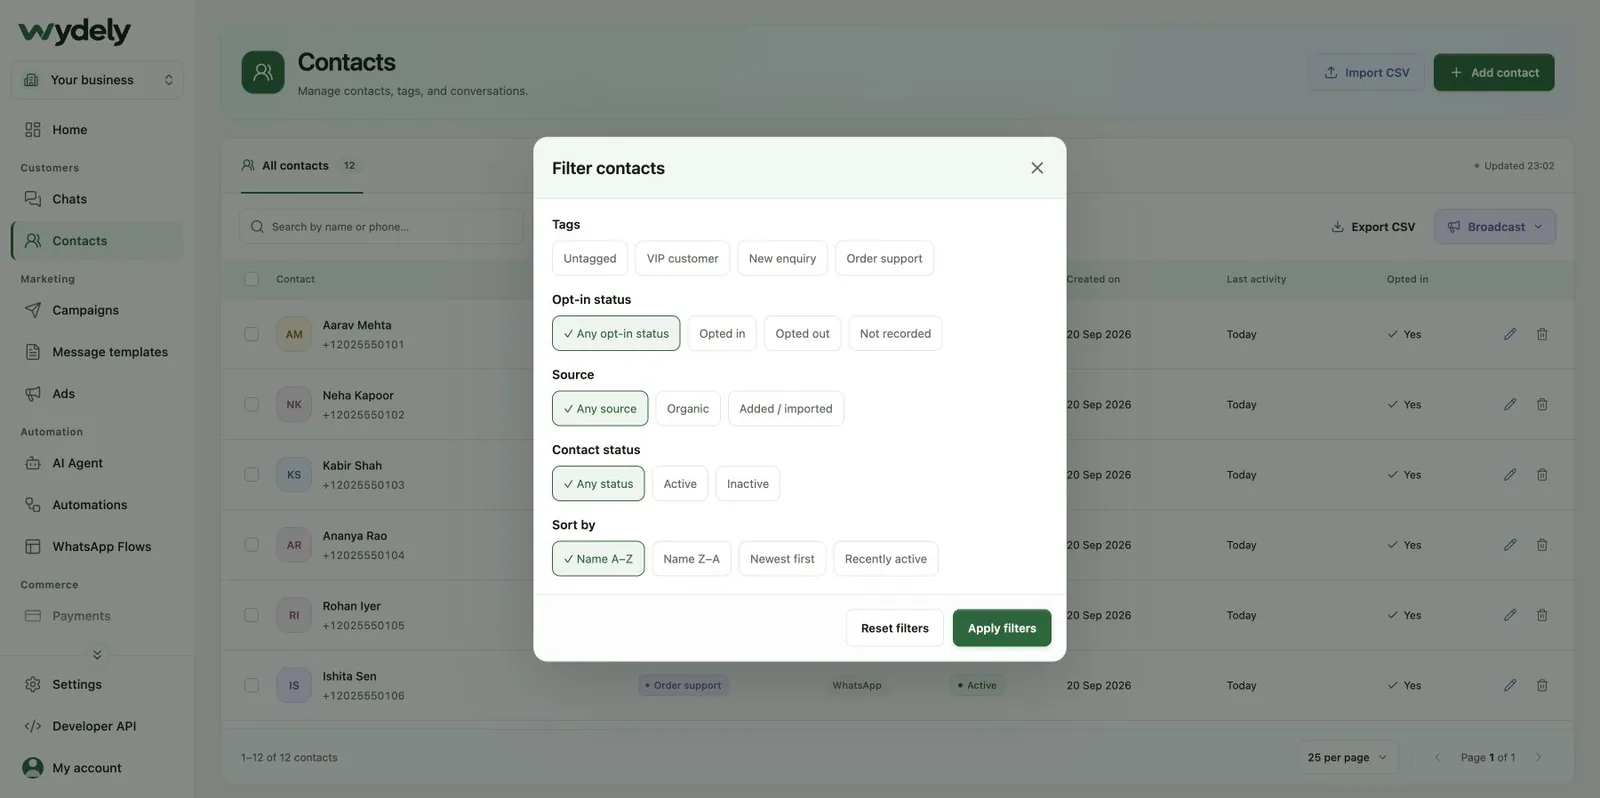Toggle the VIP customer tag filter
Image resolution: width=1600 pixels, height=798 pixels.
pyautogui.click(x=682, y=258)
